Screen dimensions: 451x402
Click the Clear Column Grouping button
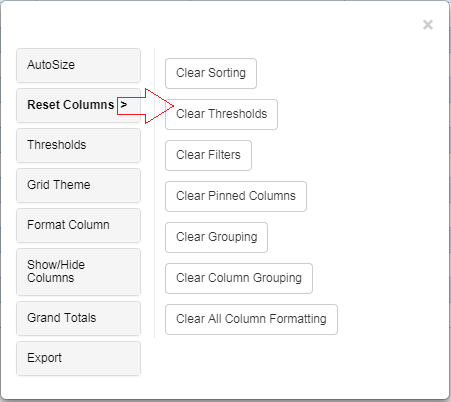coord(239,278)
